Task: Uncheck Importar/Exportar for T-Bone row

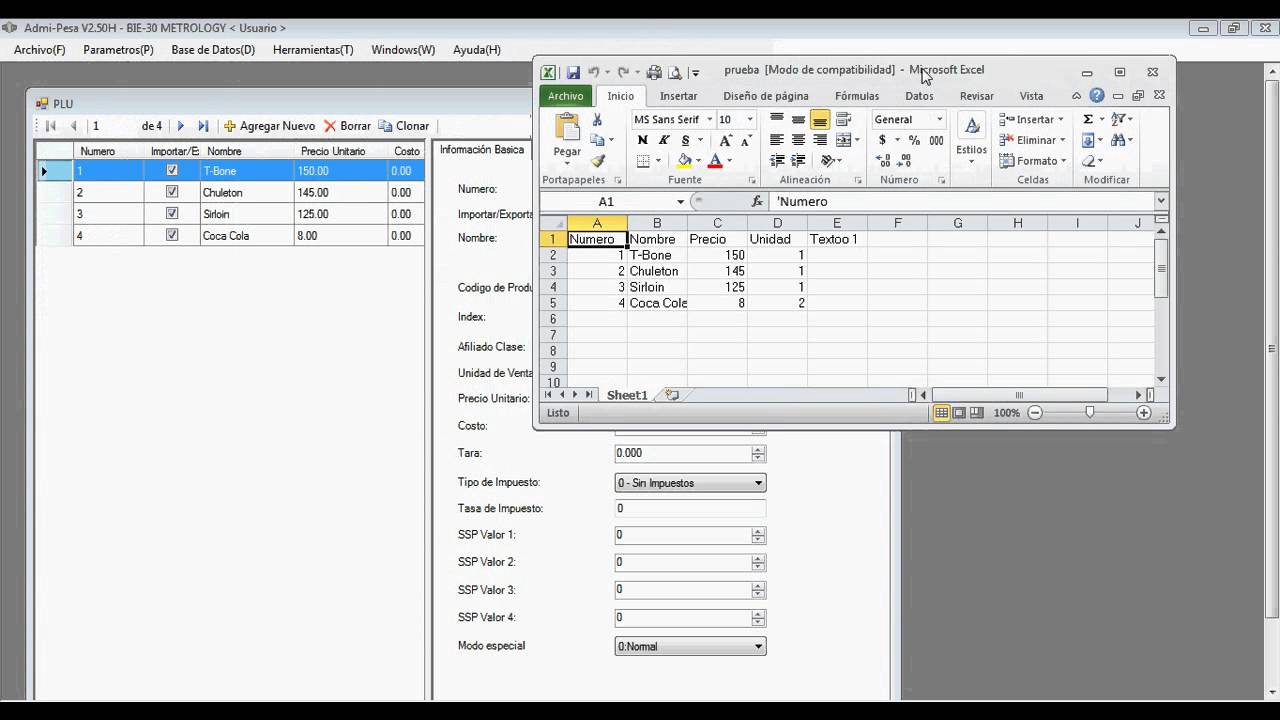Action: coord(172,171)
